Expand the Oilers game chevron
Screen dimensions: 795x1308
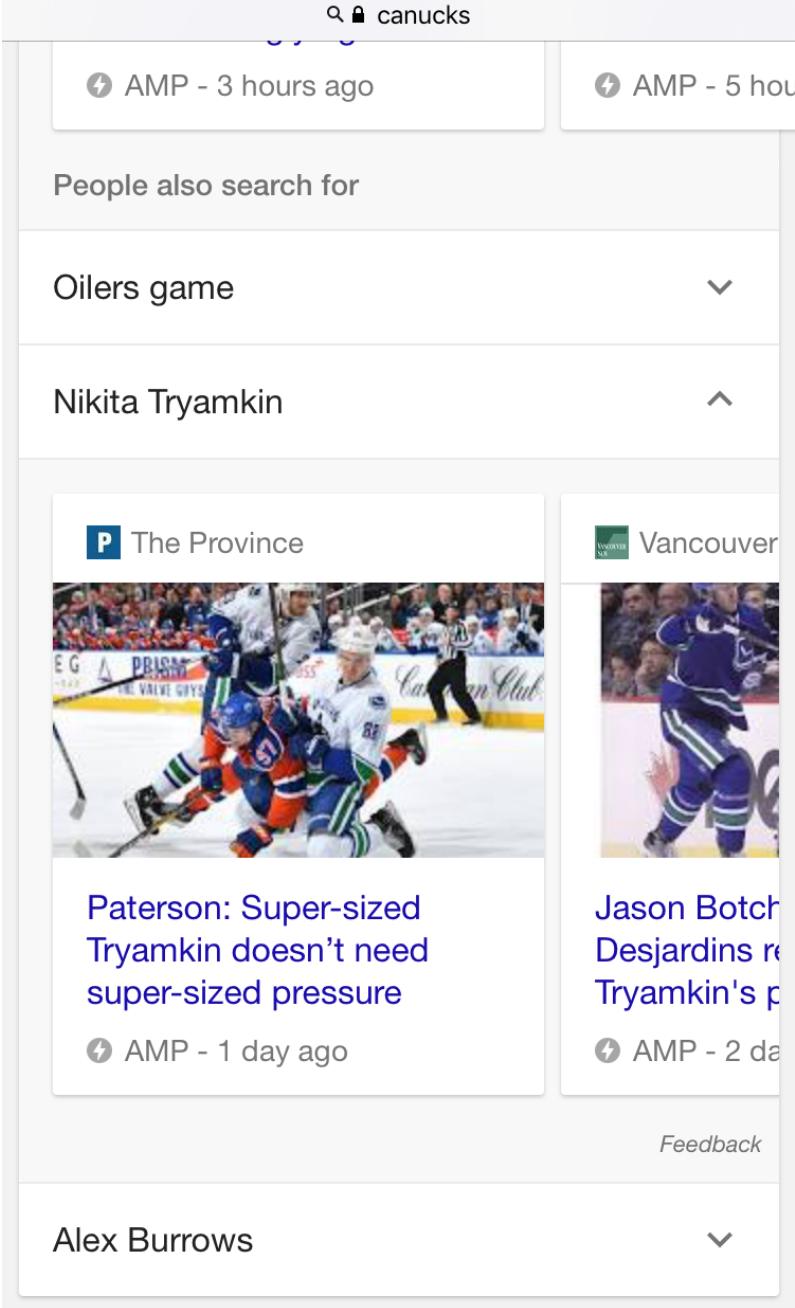[x=719, y=288]
